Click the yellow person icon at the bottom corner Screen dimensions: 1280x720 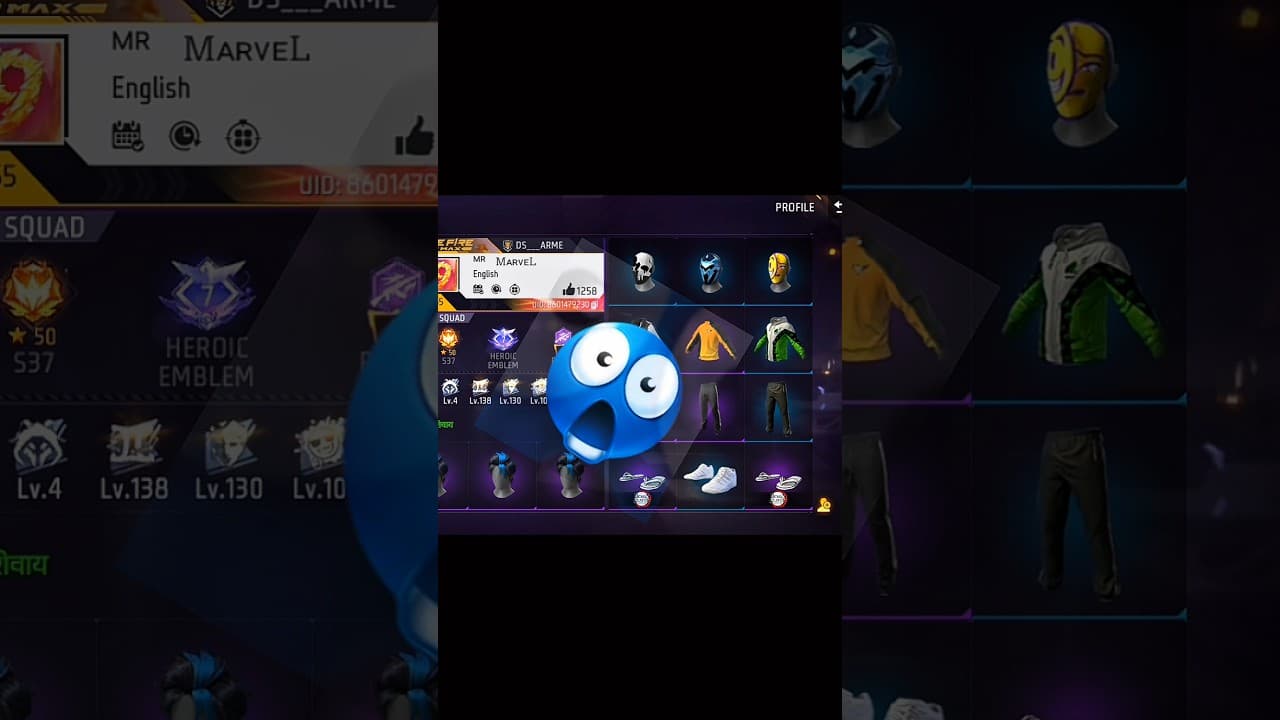point(823,505)
